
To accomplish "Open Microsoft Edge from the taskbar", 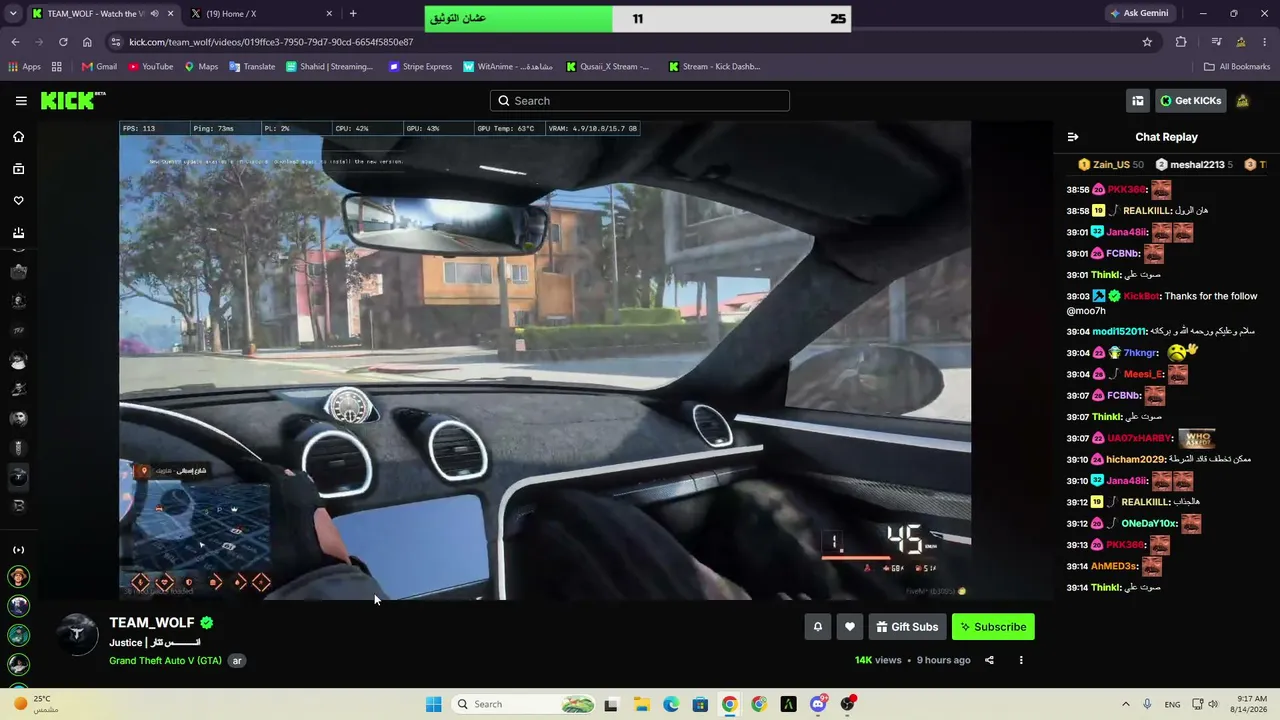I will [670, 704].
